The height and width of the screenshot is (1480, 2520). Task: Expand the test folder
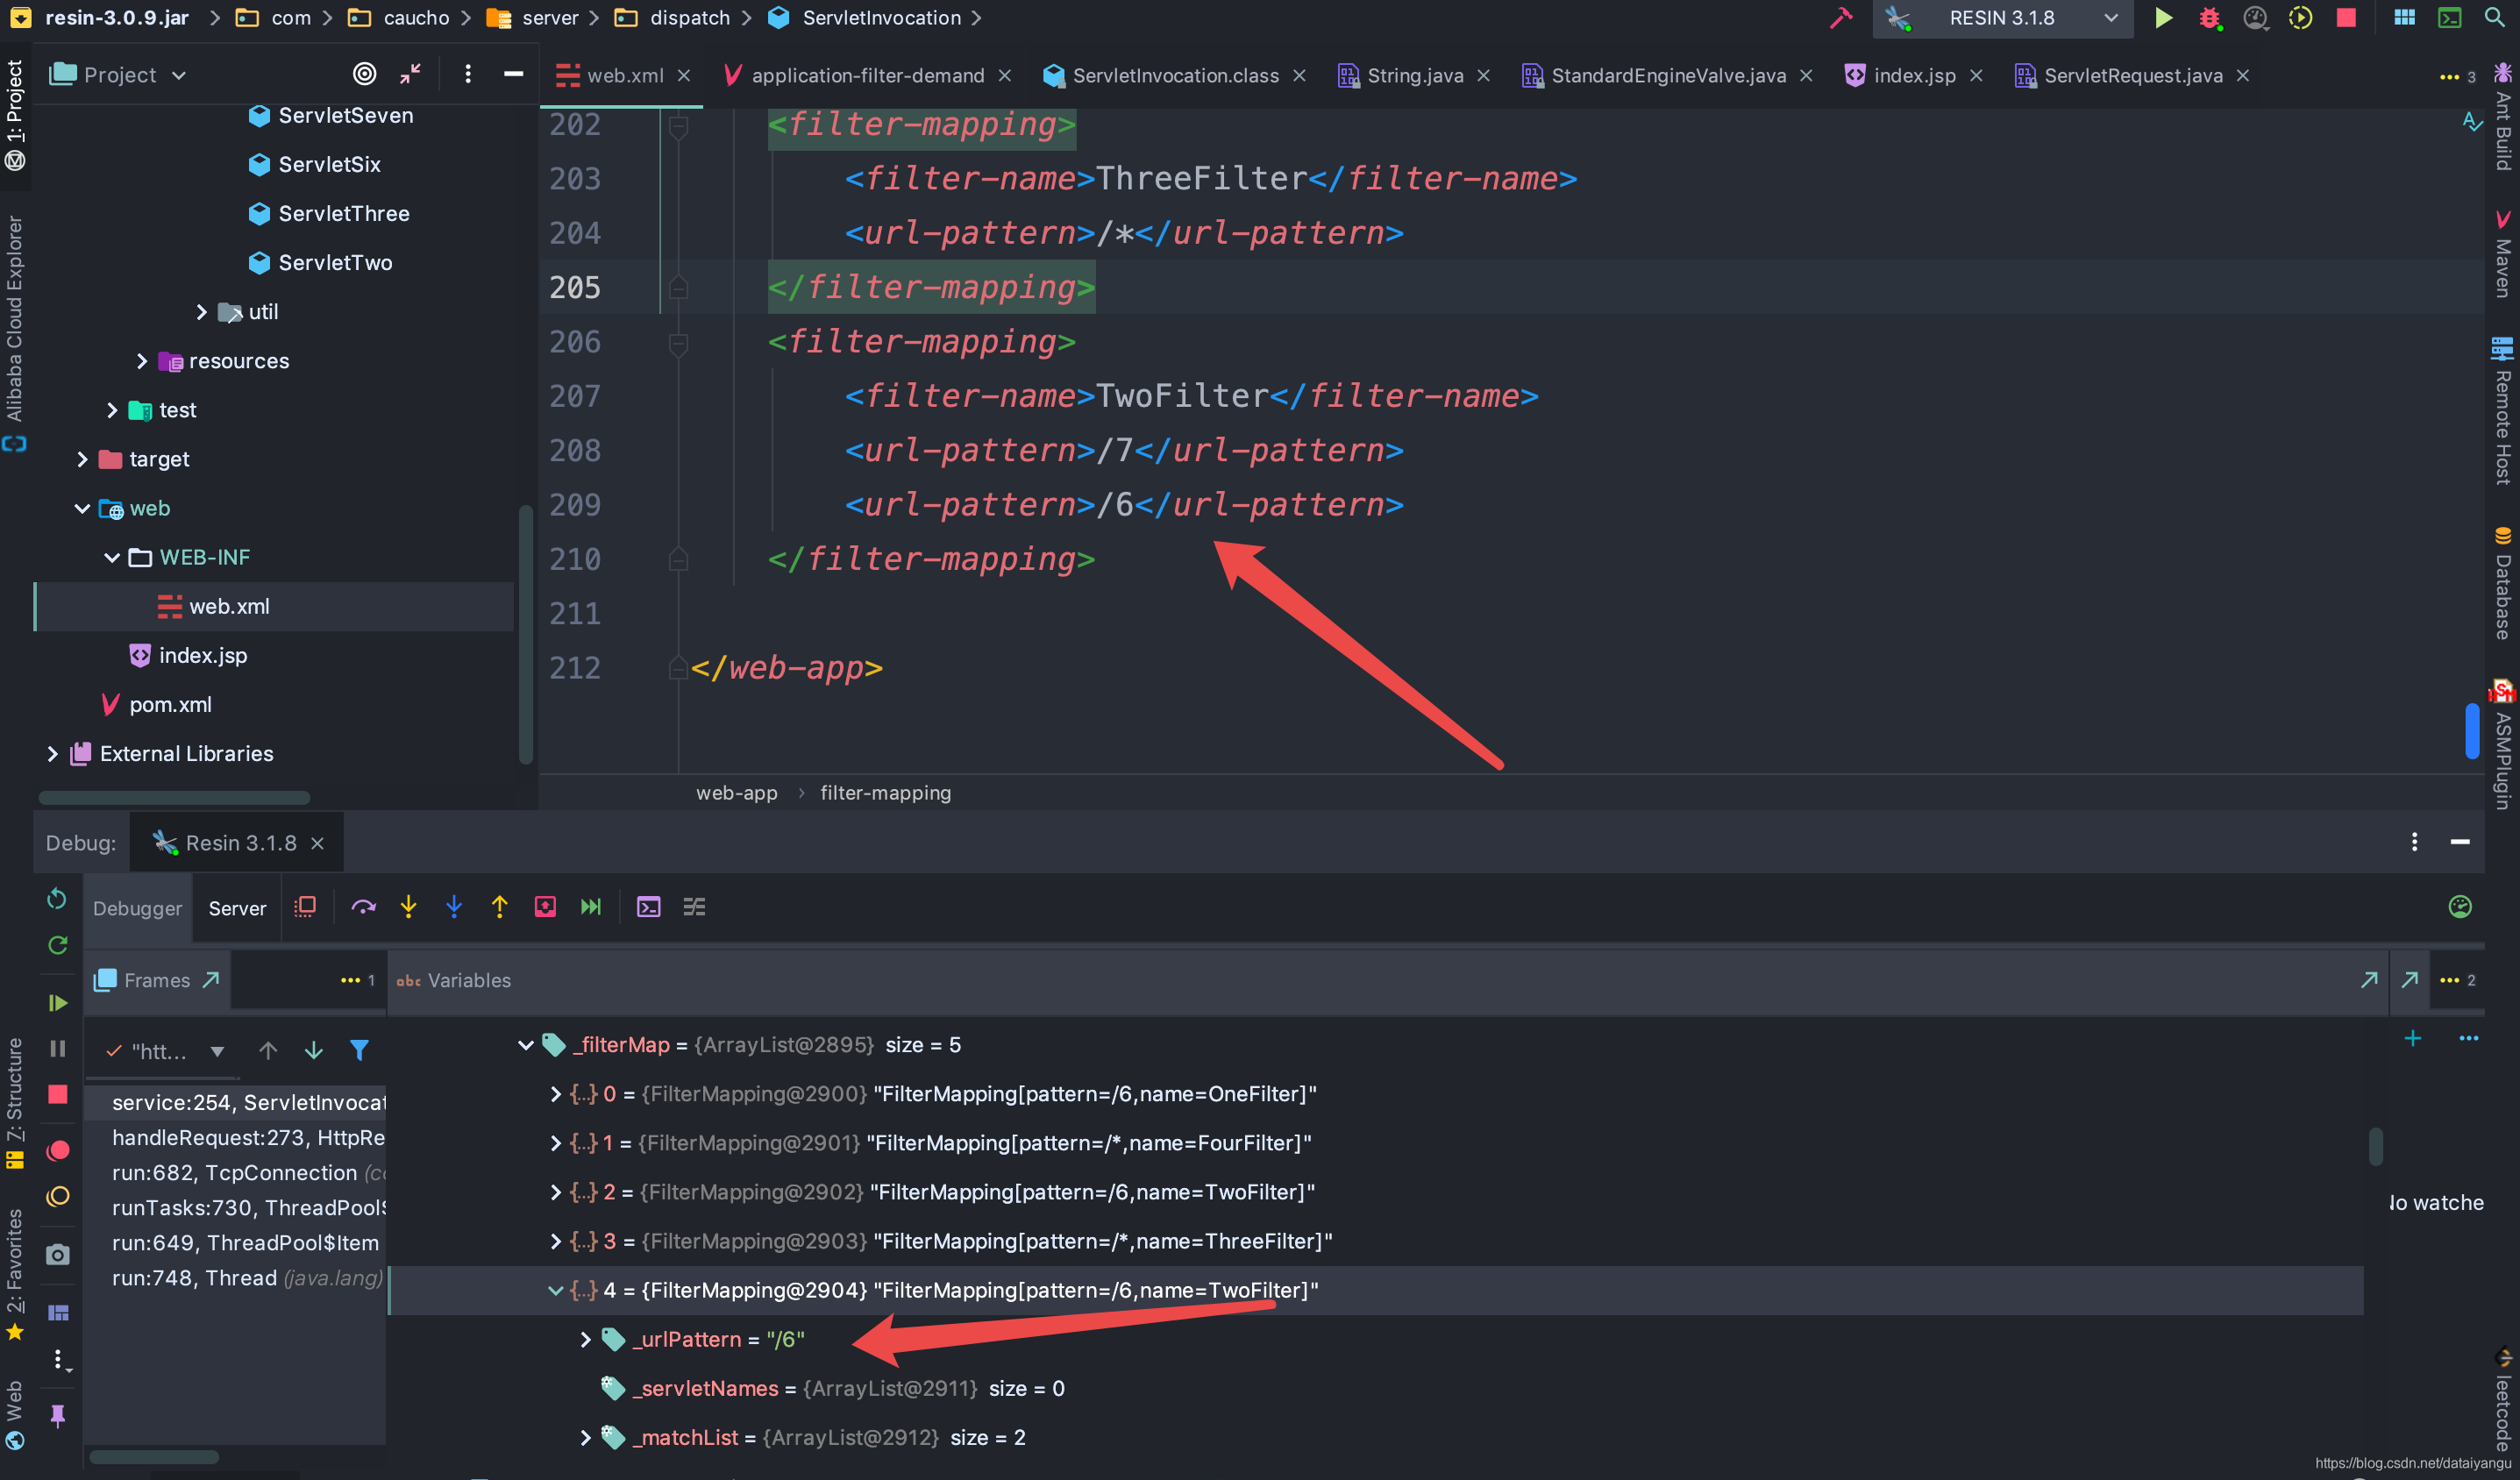click(111, 410)
